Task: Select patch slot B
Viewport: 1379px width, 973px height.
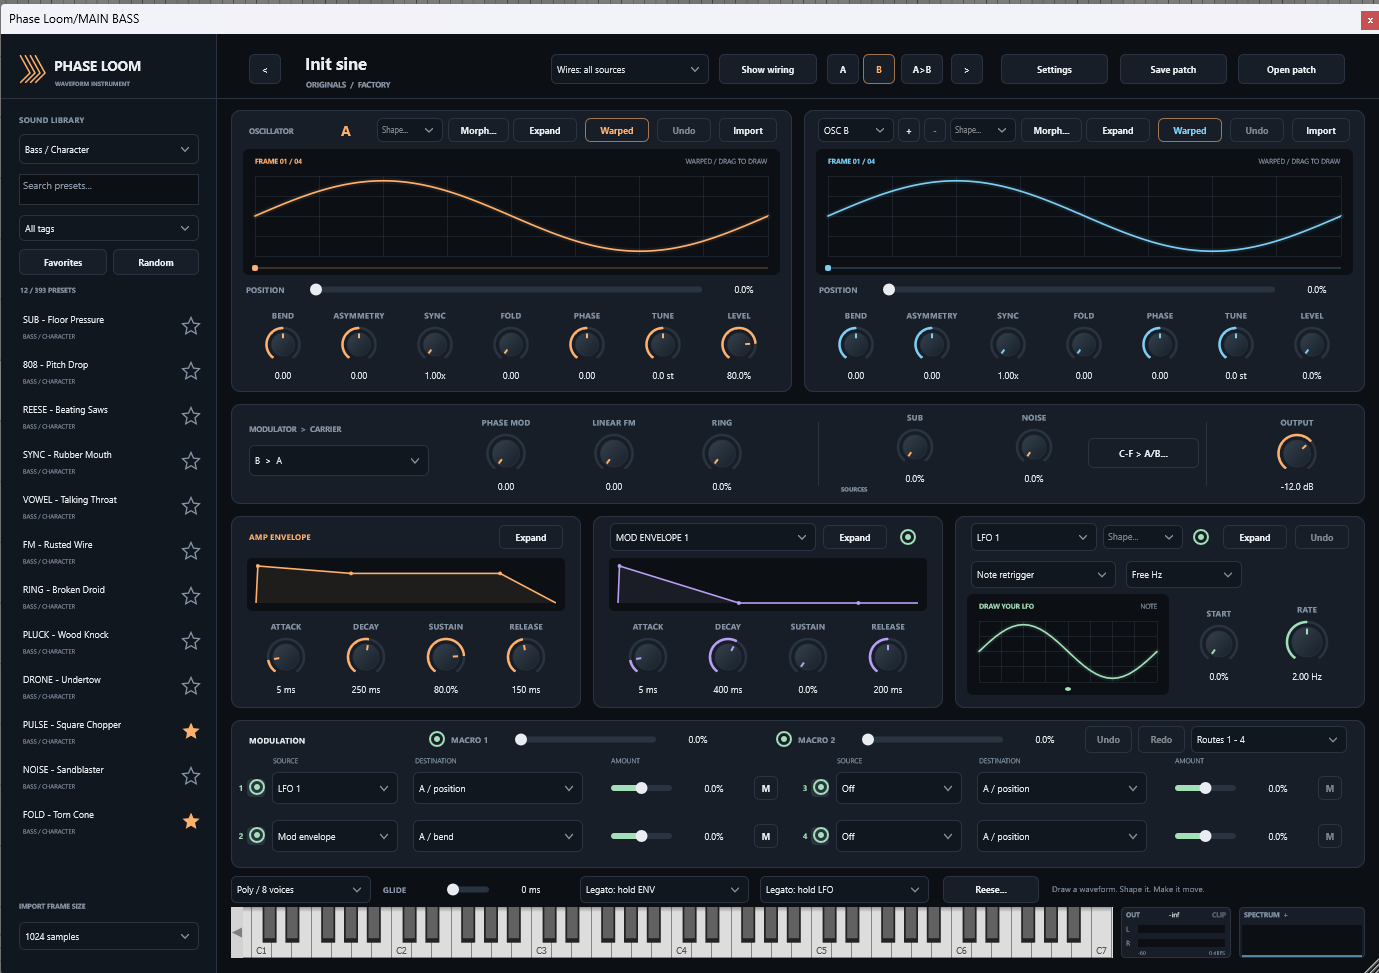Action: coord(879,70)
